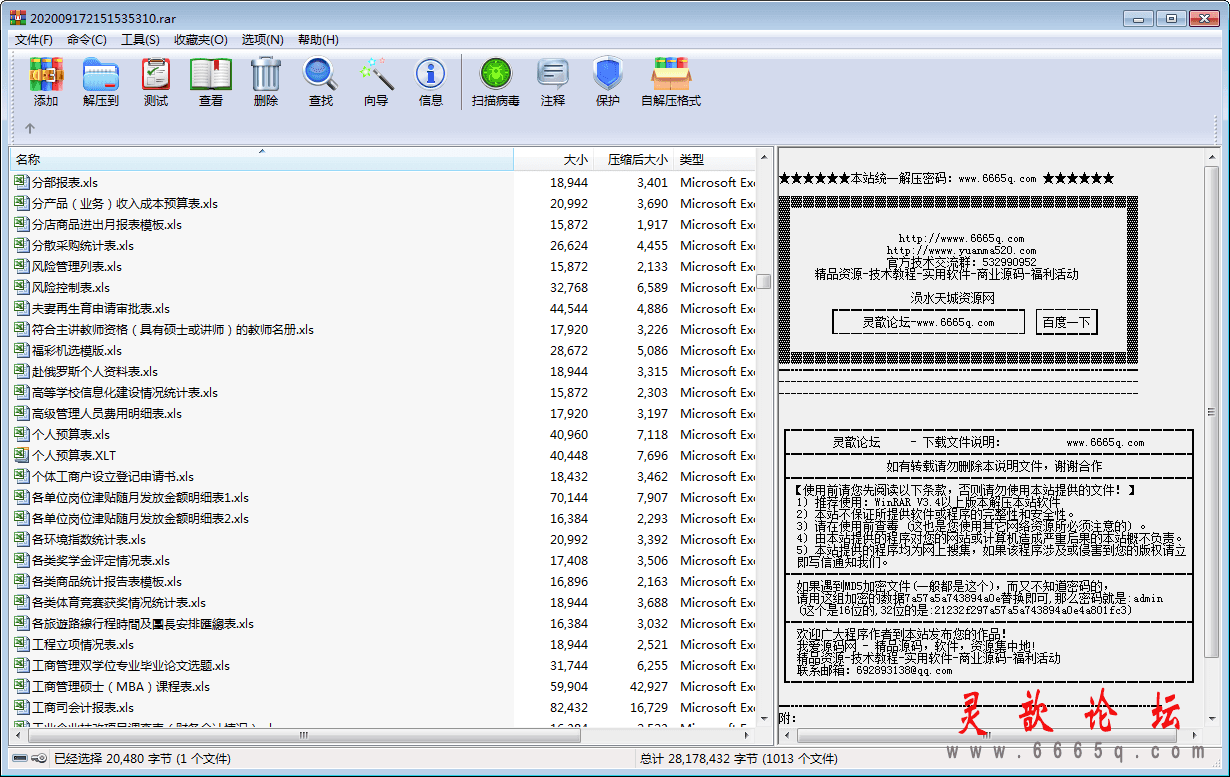Viewport: 1230px width, 777px height.
Task: Select file 各类商品统计报告表模板.xls
Action: point(107,581)
